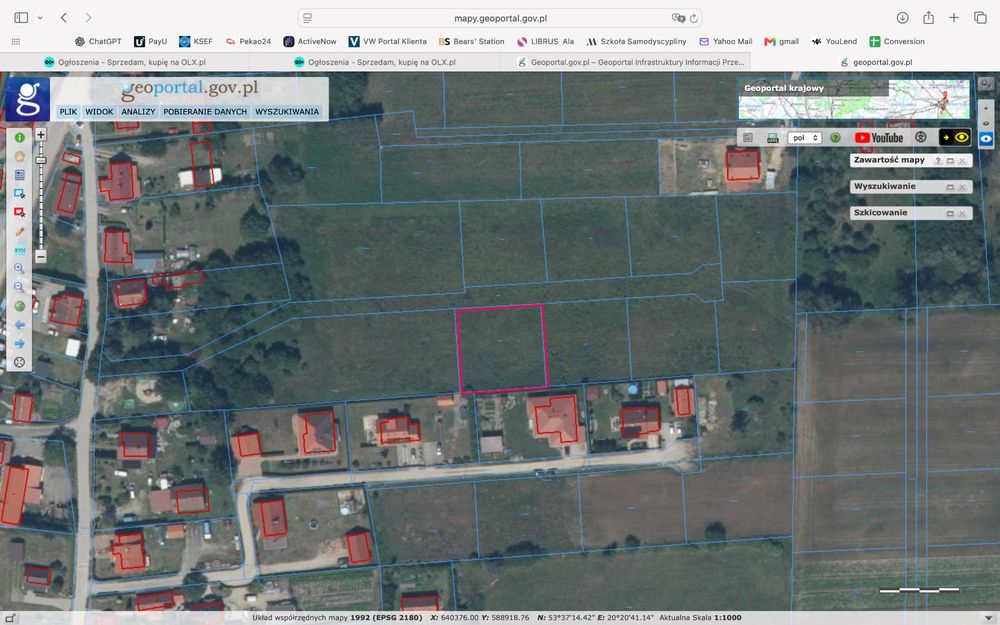Image resolution: width=1000 pixels, height=625 pixels.
Task: Open the ANALIZY menu
Action: pos(138,112)
